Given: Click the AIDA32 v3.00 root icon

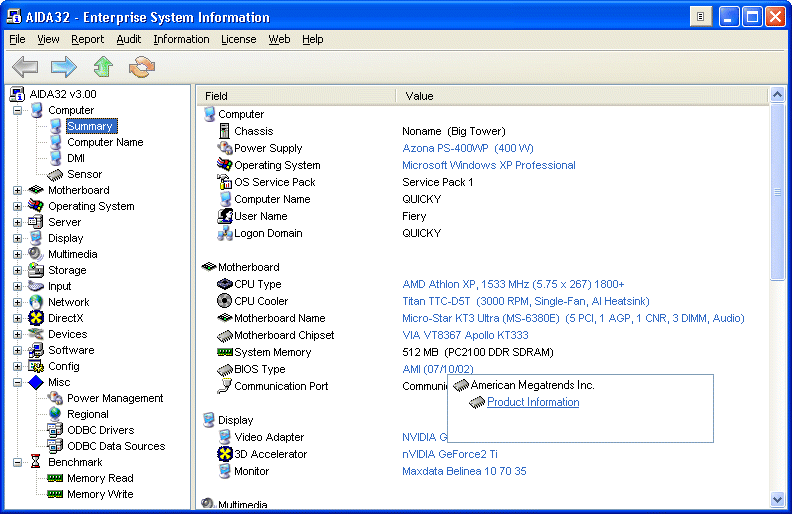Looking at the screenshot, I should pyautogui.click(x=17, y=94).
